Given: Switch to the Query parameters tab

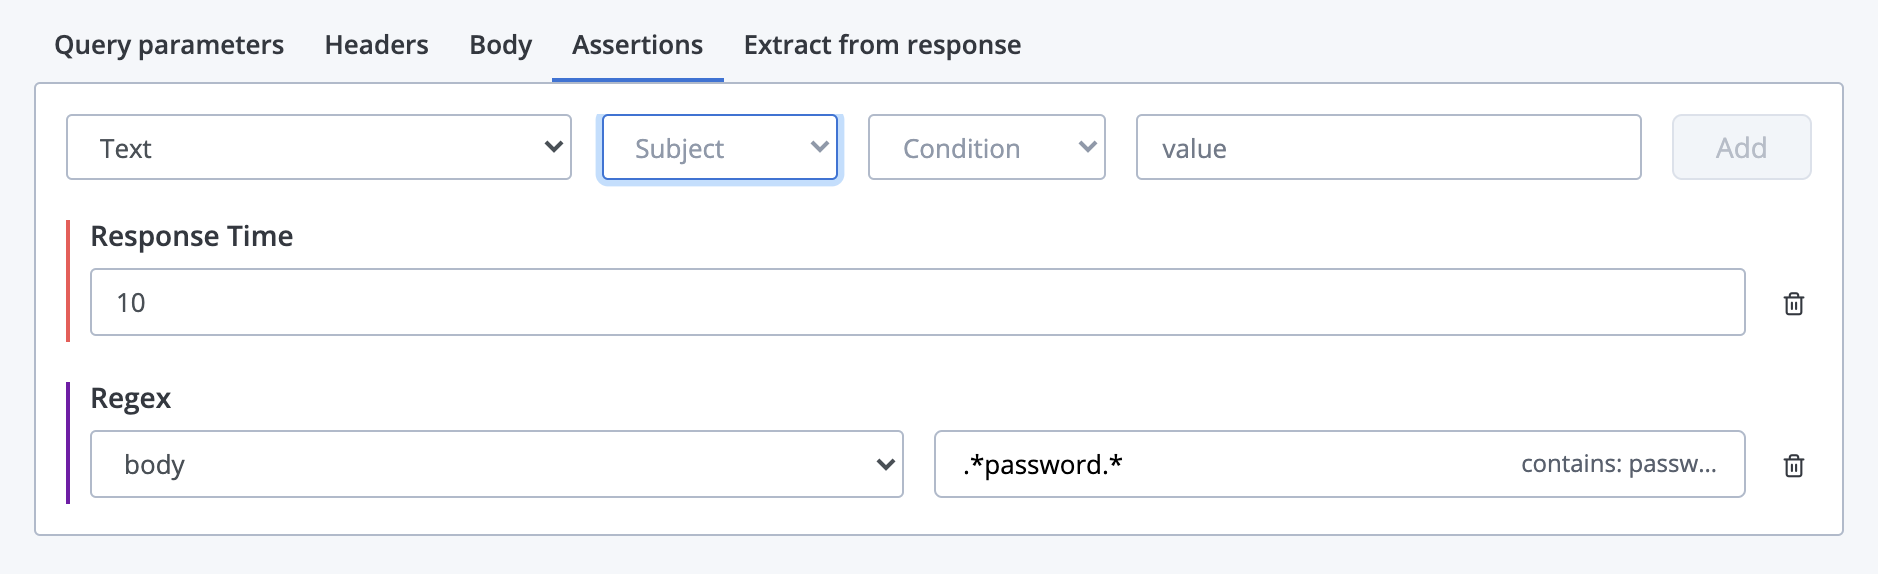Looking at the screenshot, I should click(x=169, y=45).
